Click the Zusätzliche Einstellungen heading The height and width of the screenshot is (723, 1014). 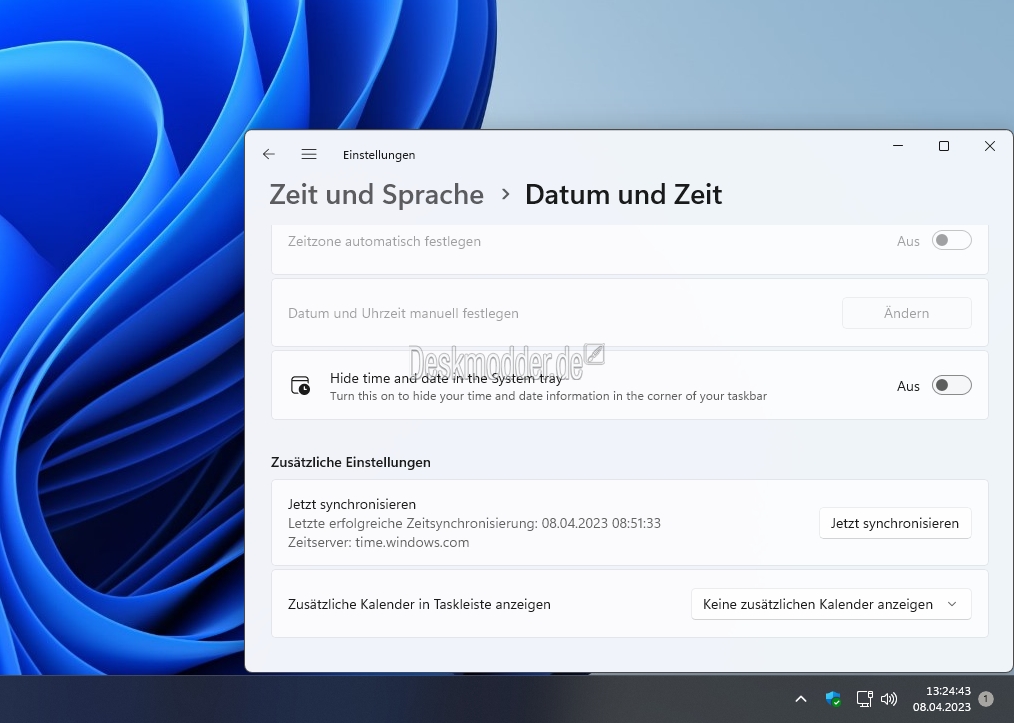[351, 462]
